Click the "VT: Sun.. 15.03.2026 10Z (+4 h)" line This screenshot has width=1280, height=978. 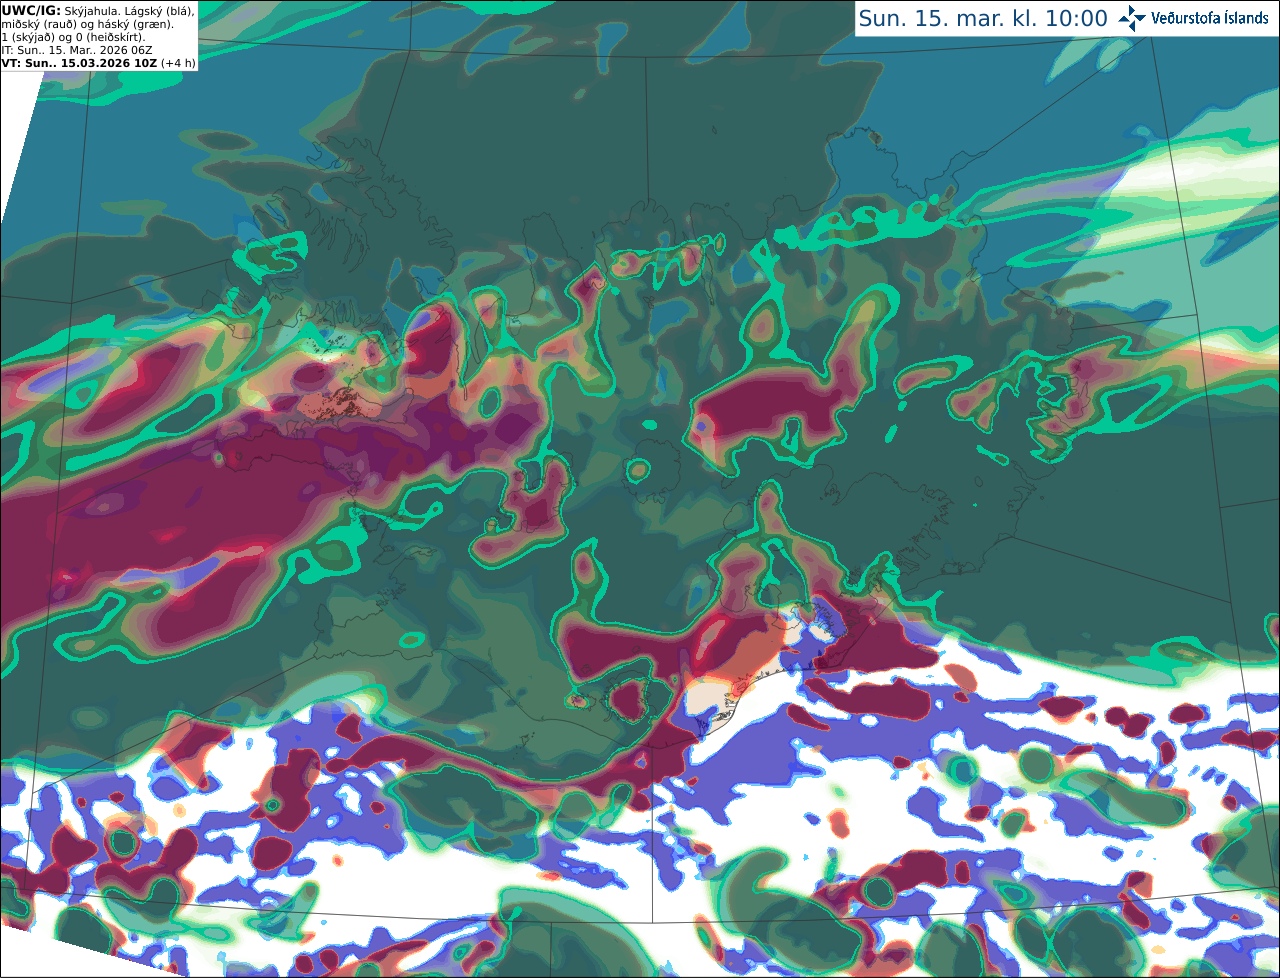(99, 62)
